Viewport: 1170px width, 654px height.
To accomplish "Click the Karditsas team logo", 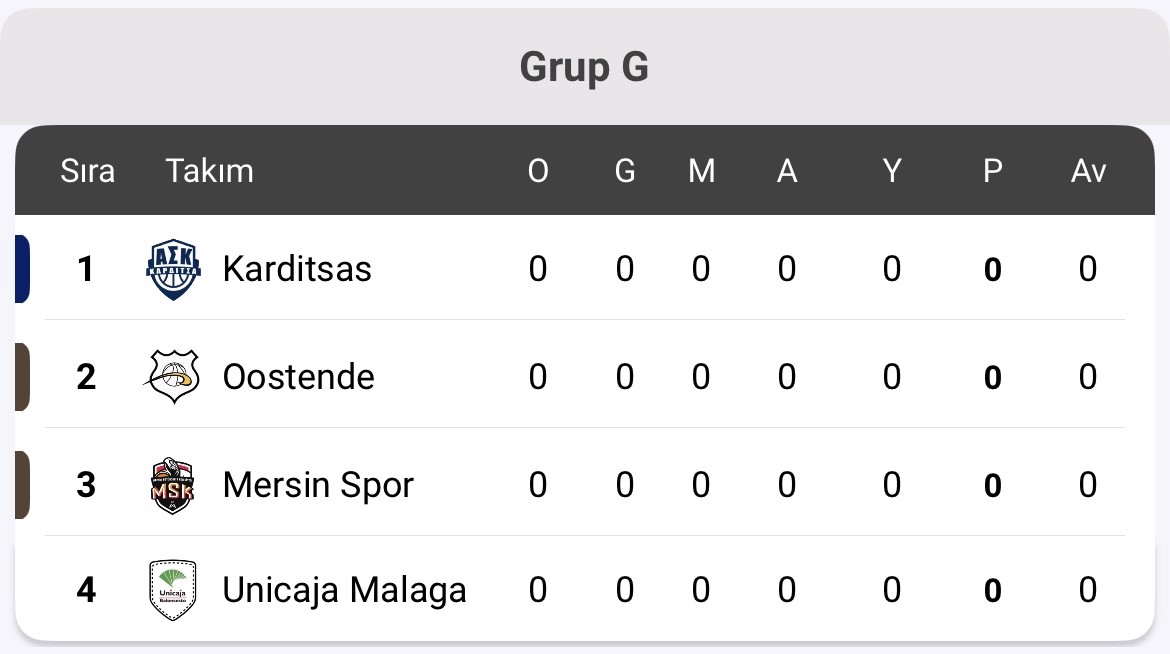I will 173,270.
